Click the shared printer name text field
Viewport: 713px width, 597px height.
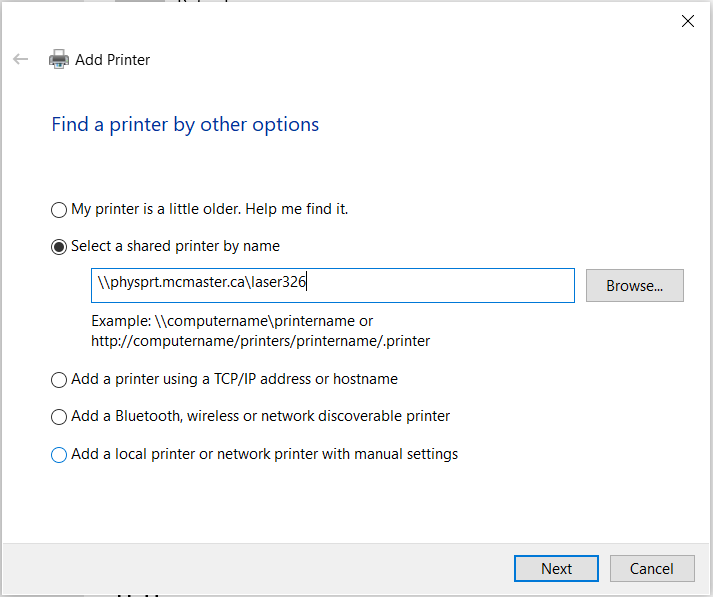click(x=332, y=285)
